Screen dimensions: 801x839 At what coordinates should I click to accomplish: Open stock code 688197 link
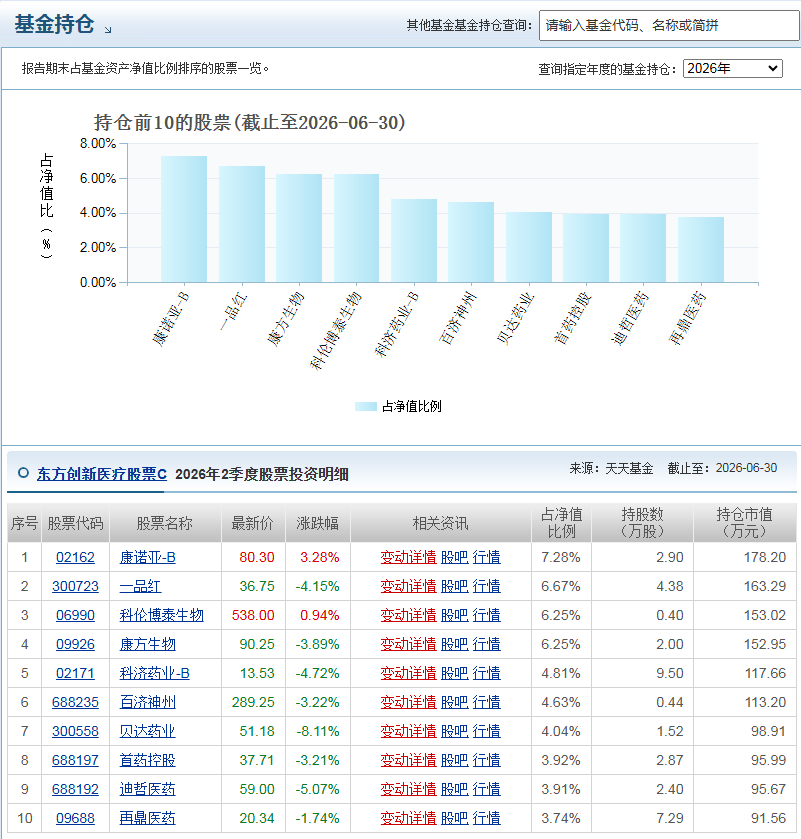pos(75,760)
